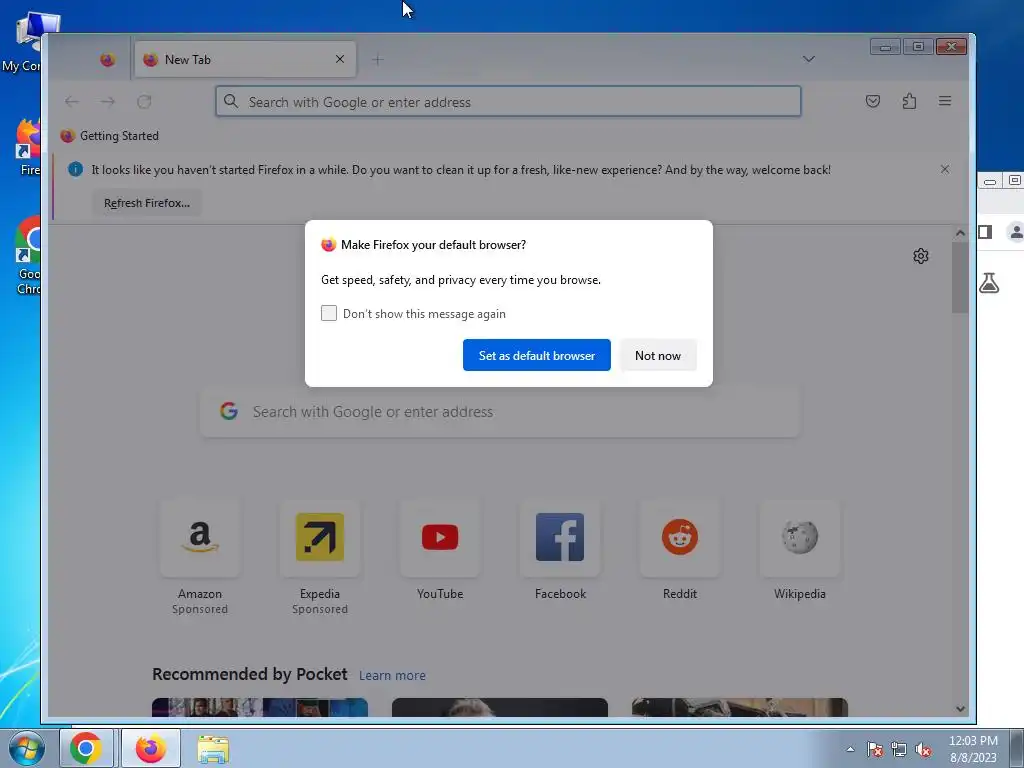Select the pinned Firefox tab
This screenshot has width=1024, height=768.
(x=108, y=59)
